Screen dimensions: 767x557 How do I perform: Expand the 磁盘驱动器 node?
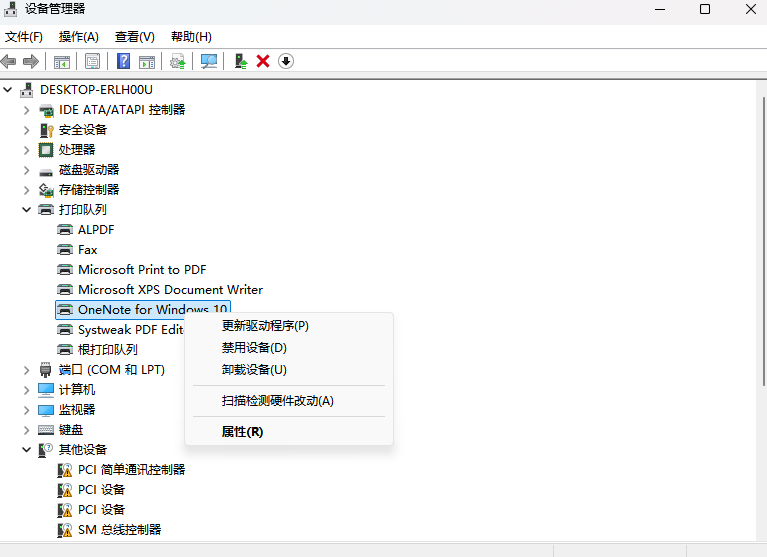26,170
